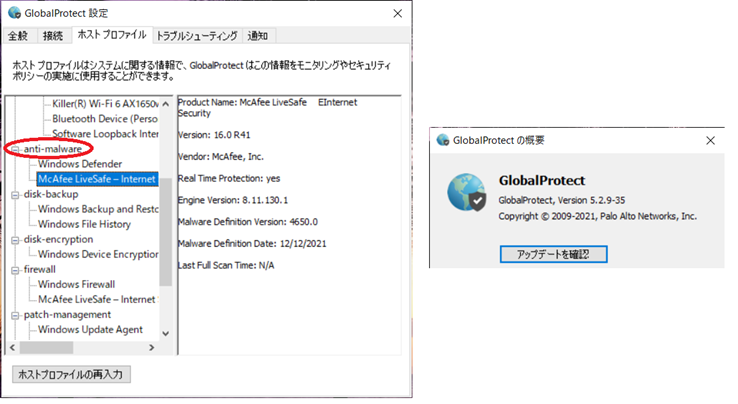
Task: Collapse the firewall tree node
Action: (16, 270)
